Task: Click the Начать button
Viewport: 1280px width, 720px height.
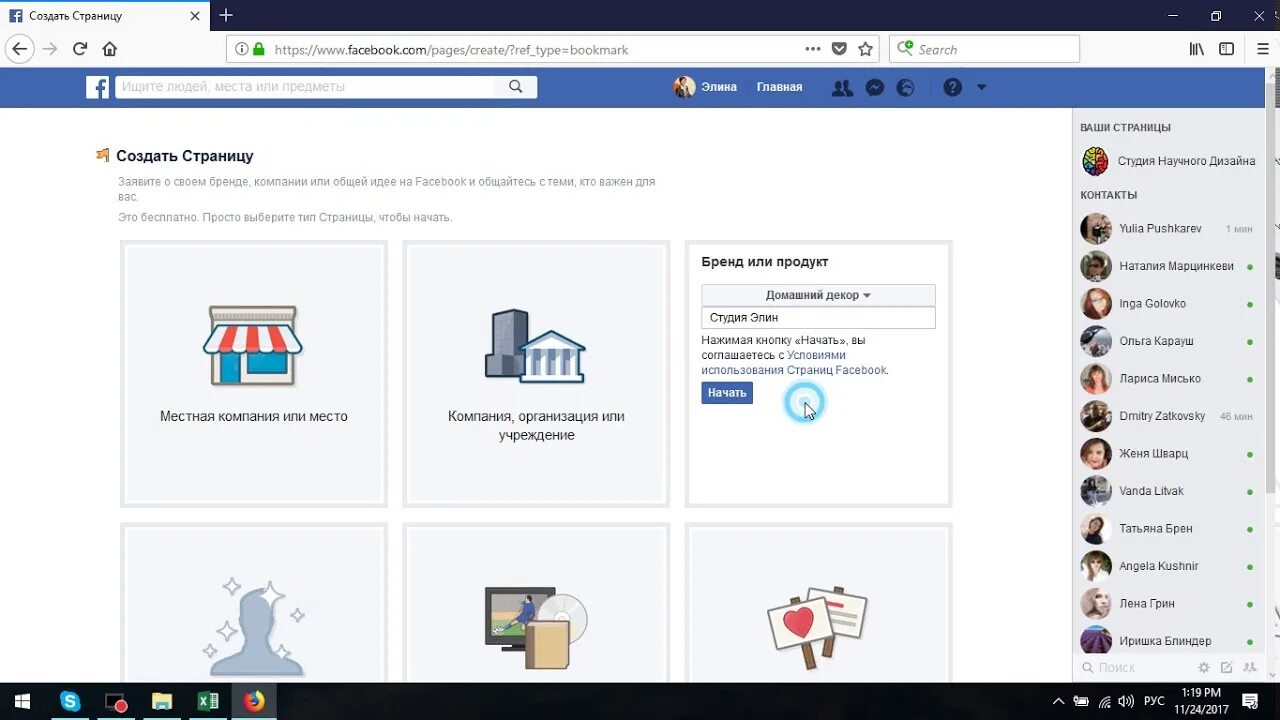Action: [727, 393]
